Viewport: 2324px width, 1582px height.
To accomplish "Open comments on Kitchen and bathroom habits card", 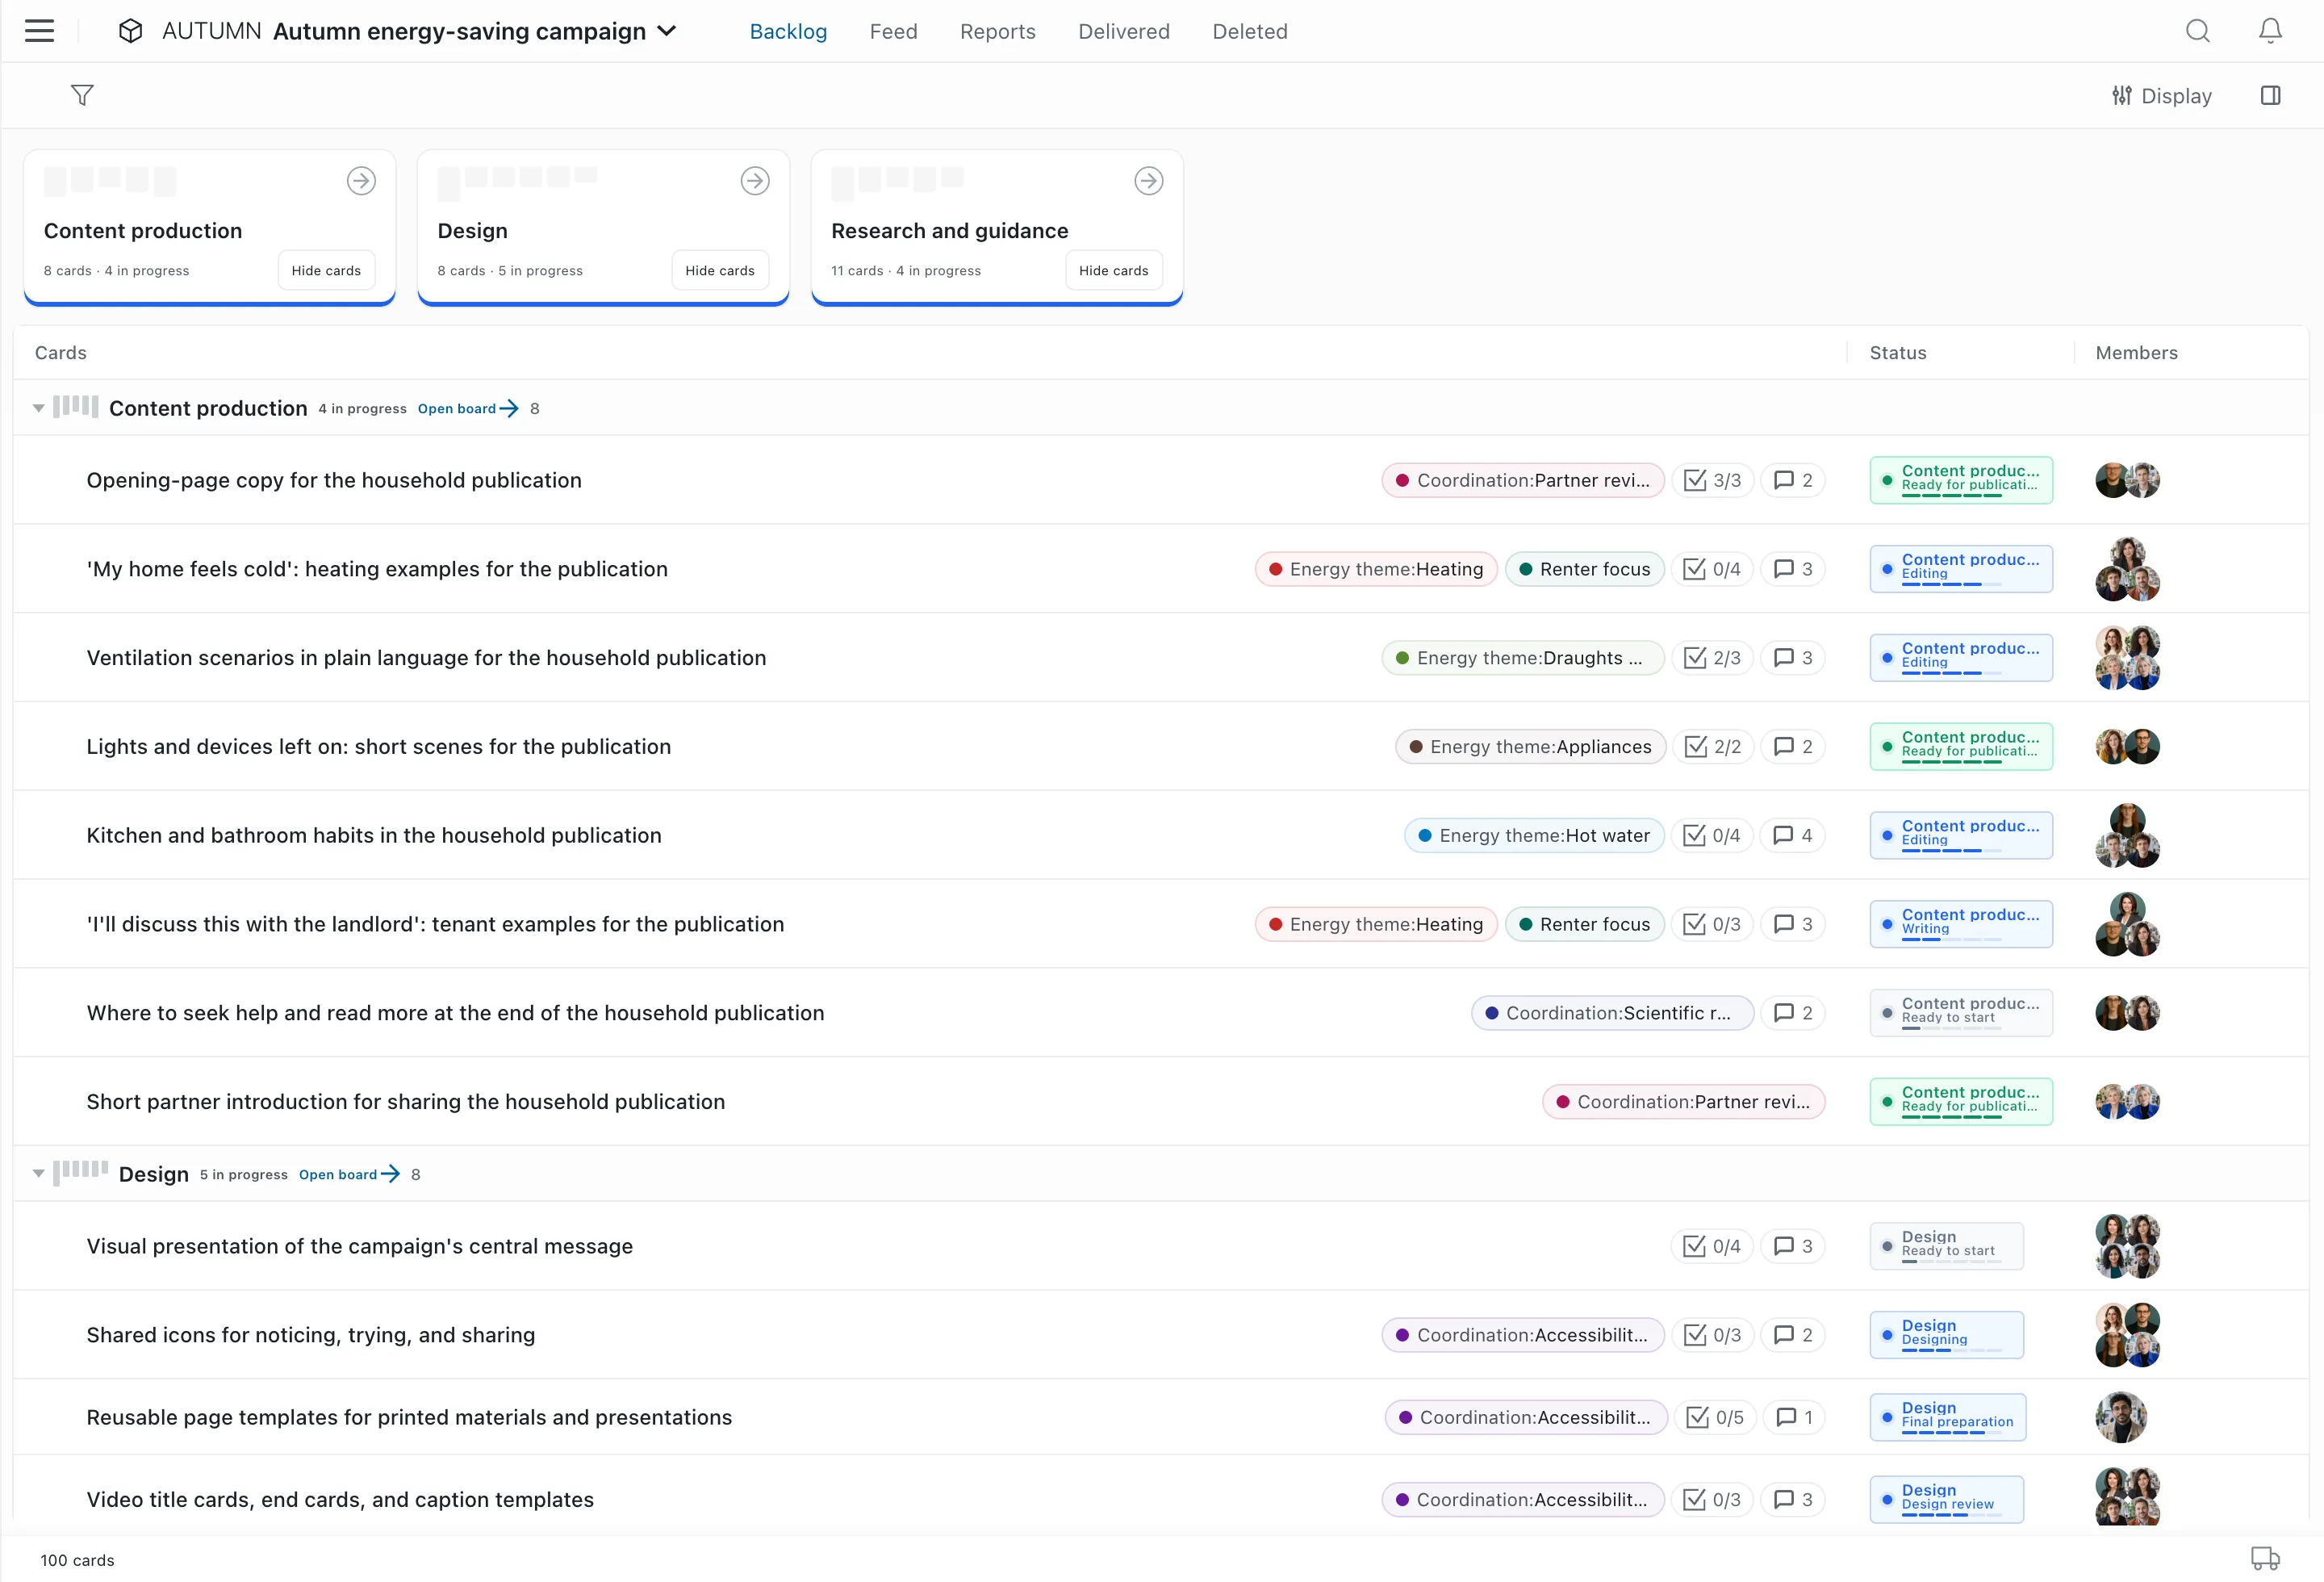I will [1792, 835].
